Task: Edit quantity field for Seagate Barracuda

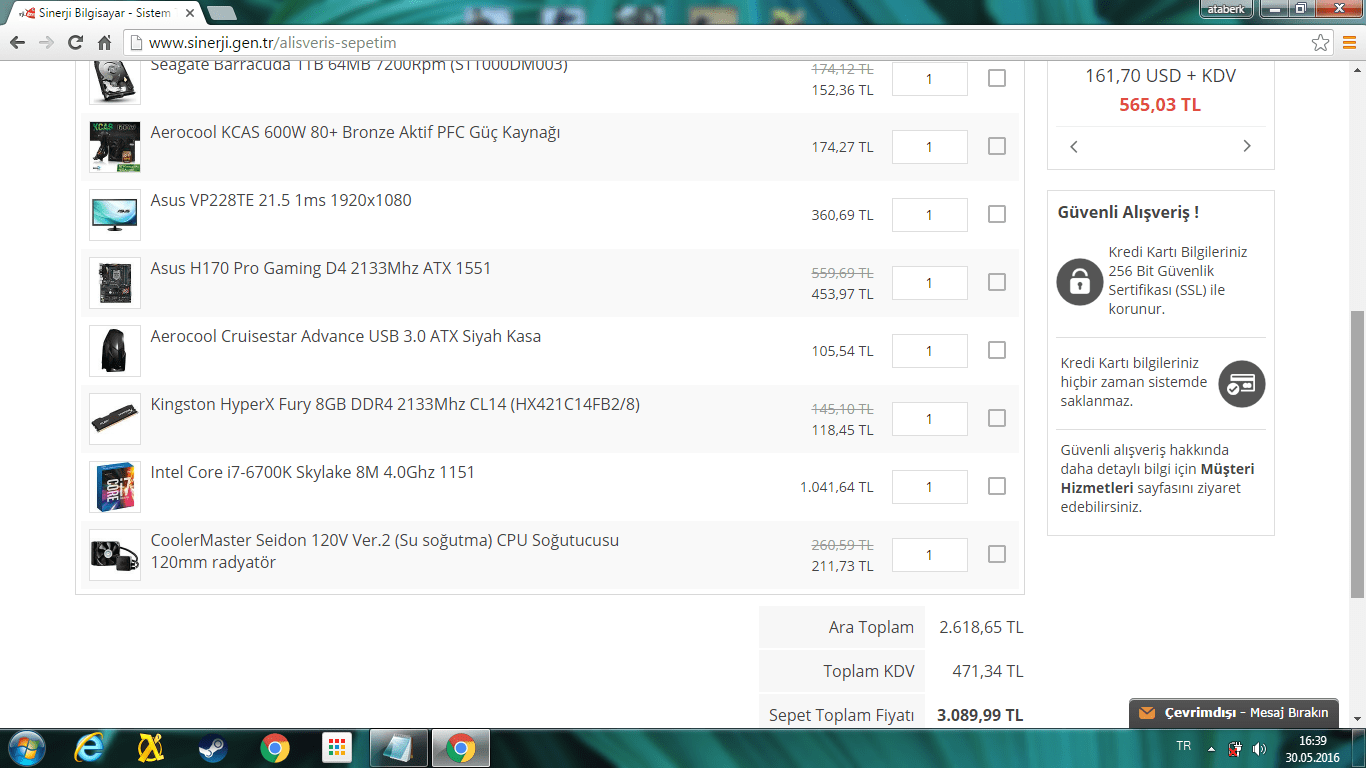Action: [x=929, y=78]
